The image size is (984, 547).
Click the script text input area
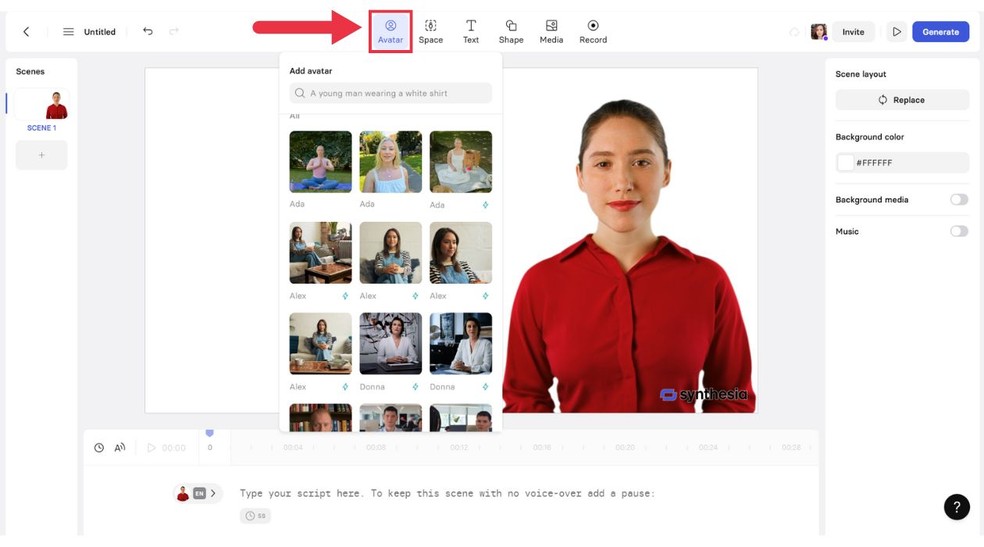[x=447, y=494]
